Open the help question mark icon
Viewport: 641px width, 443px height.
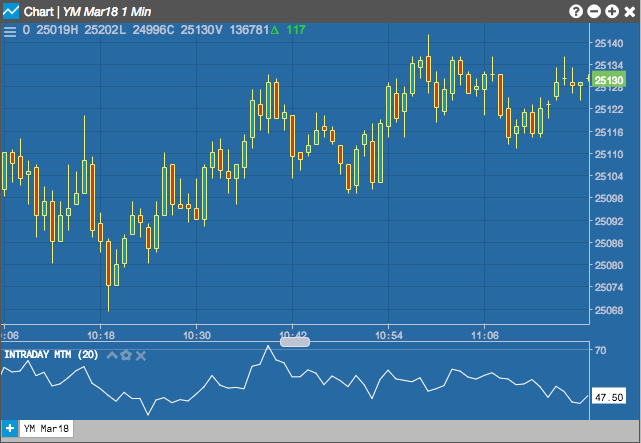(576, 11)
